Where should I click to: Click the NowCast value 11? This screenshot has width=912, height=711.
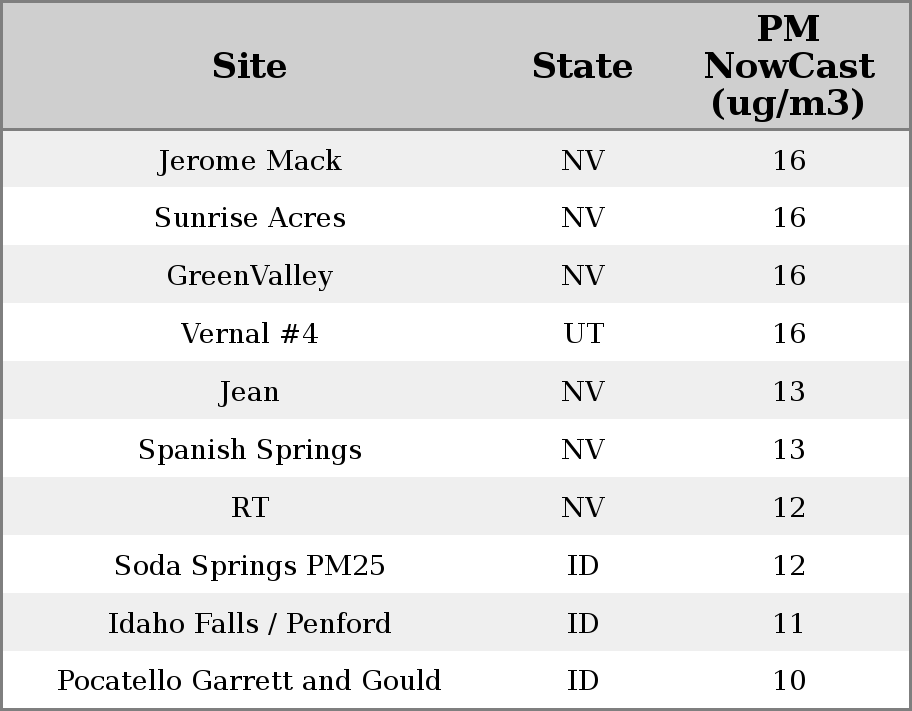click(x=788, y=624)
